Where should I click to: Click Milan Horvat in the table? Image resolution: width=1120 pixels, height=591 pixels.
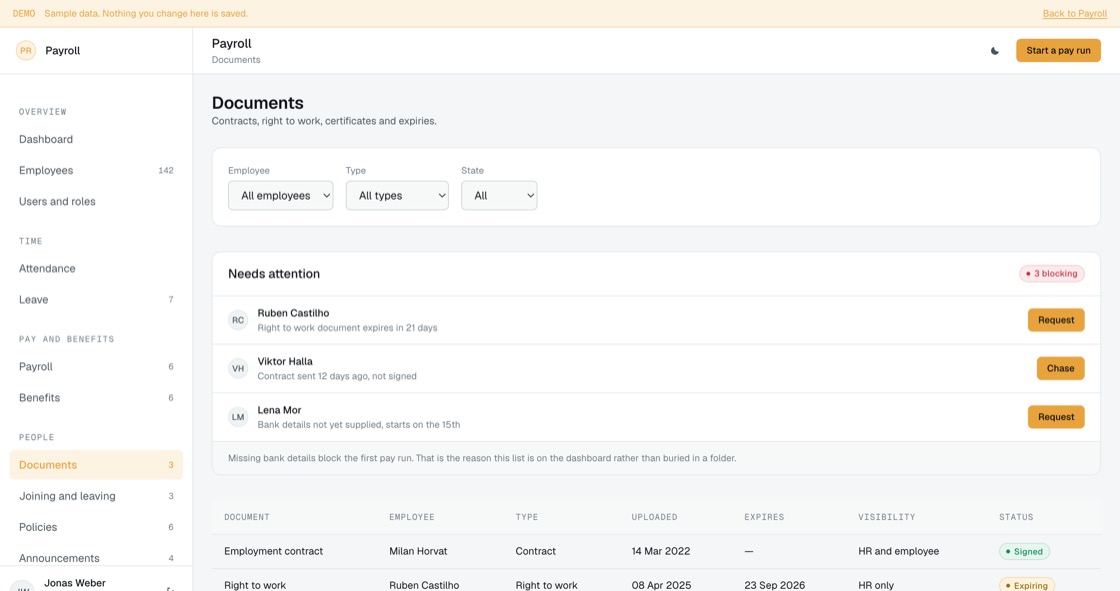418,552
